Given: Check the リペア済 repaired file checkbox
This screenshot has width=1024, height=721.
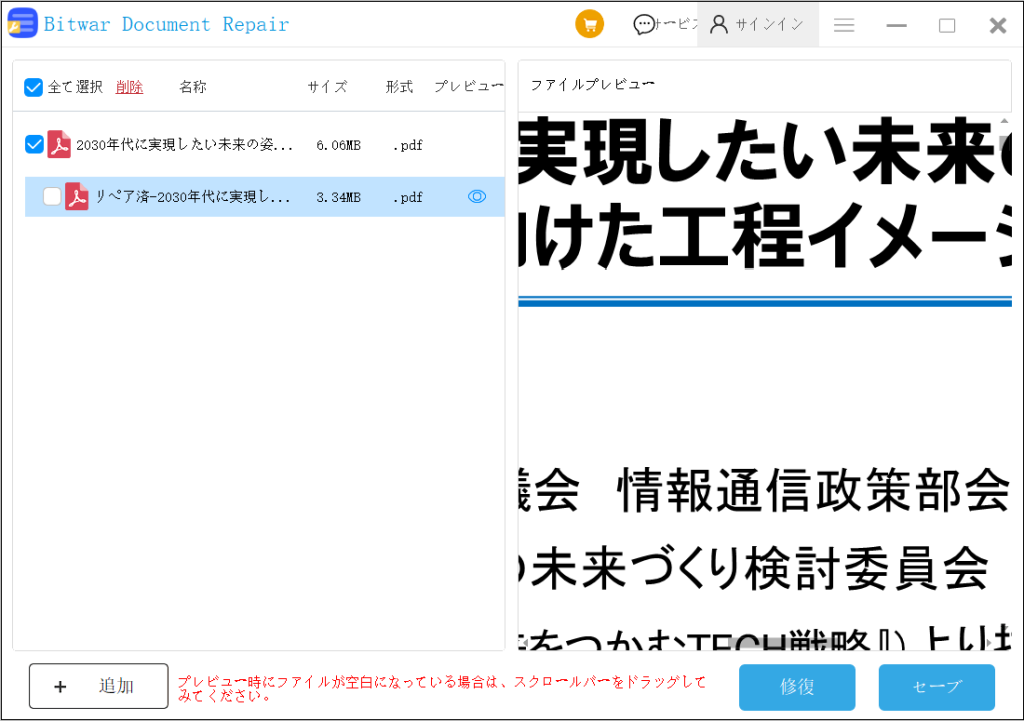Looking at the screenshot, I should point(52,197).
